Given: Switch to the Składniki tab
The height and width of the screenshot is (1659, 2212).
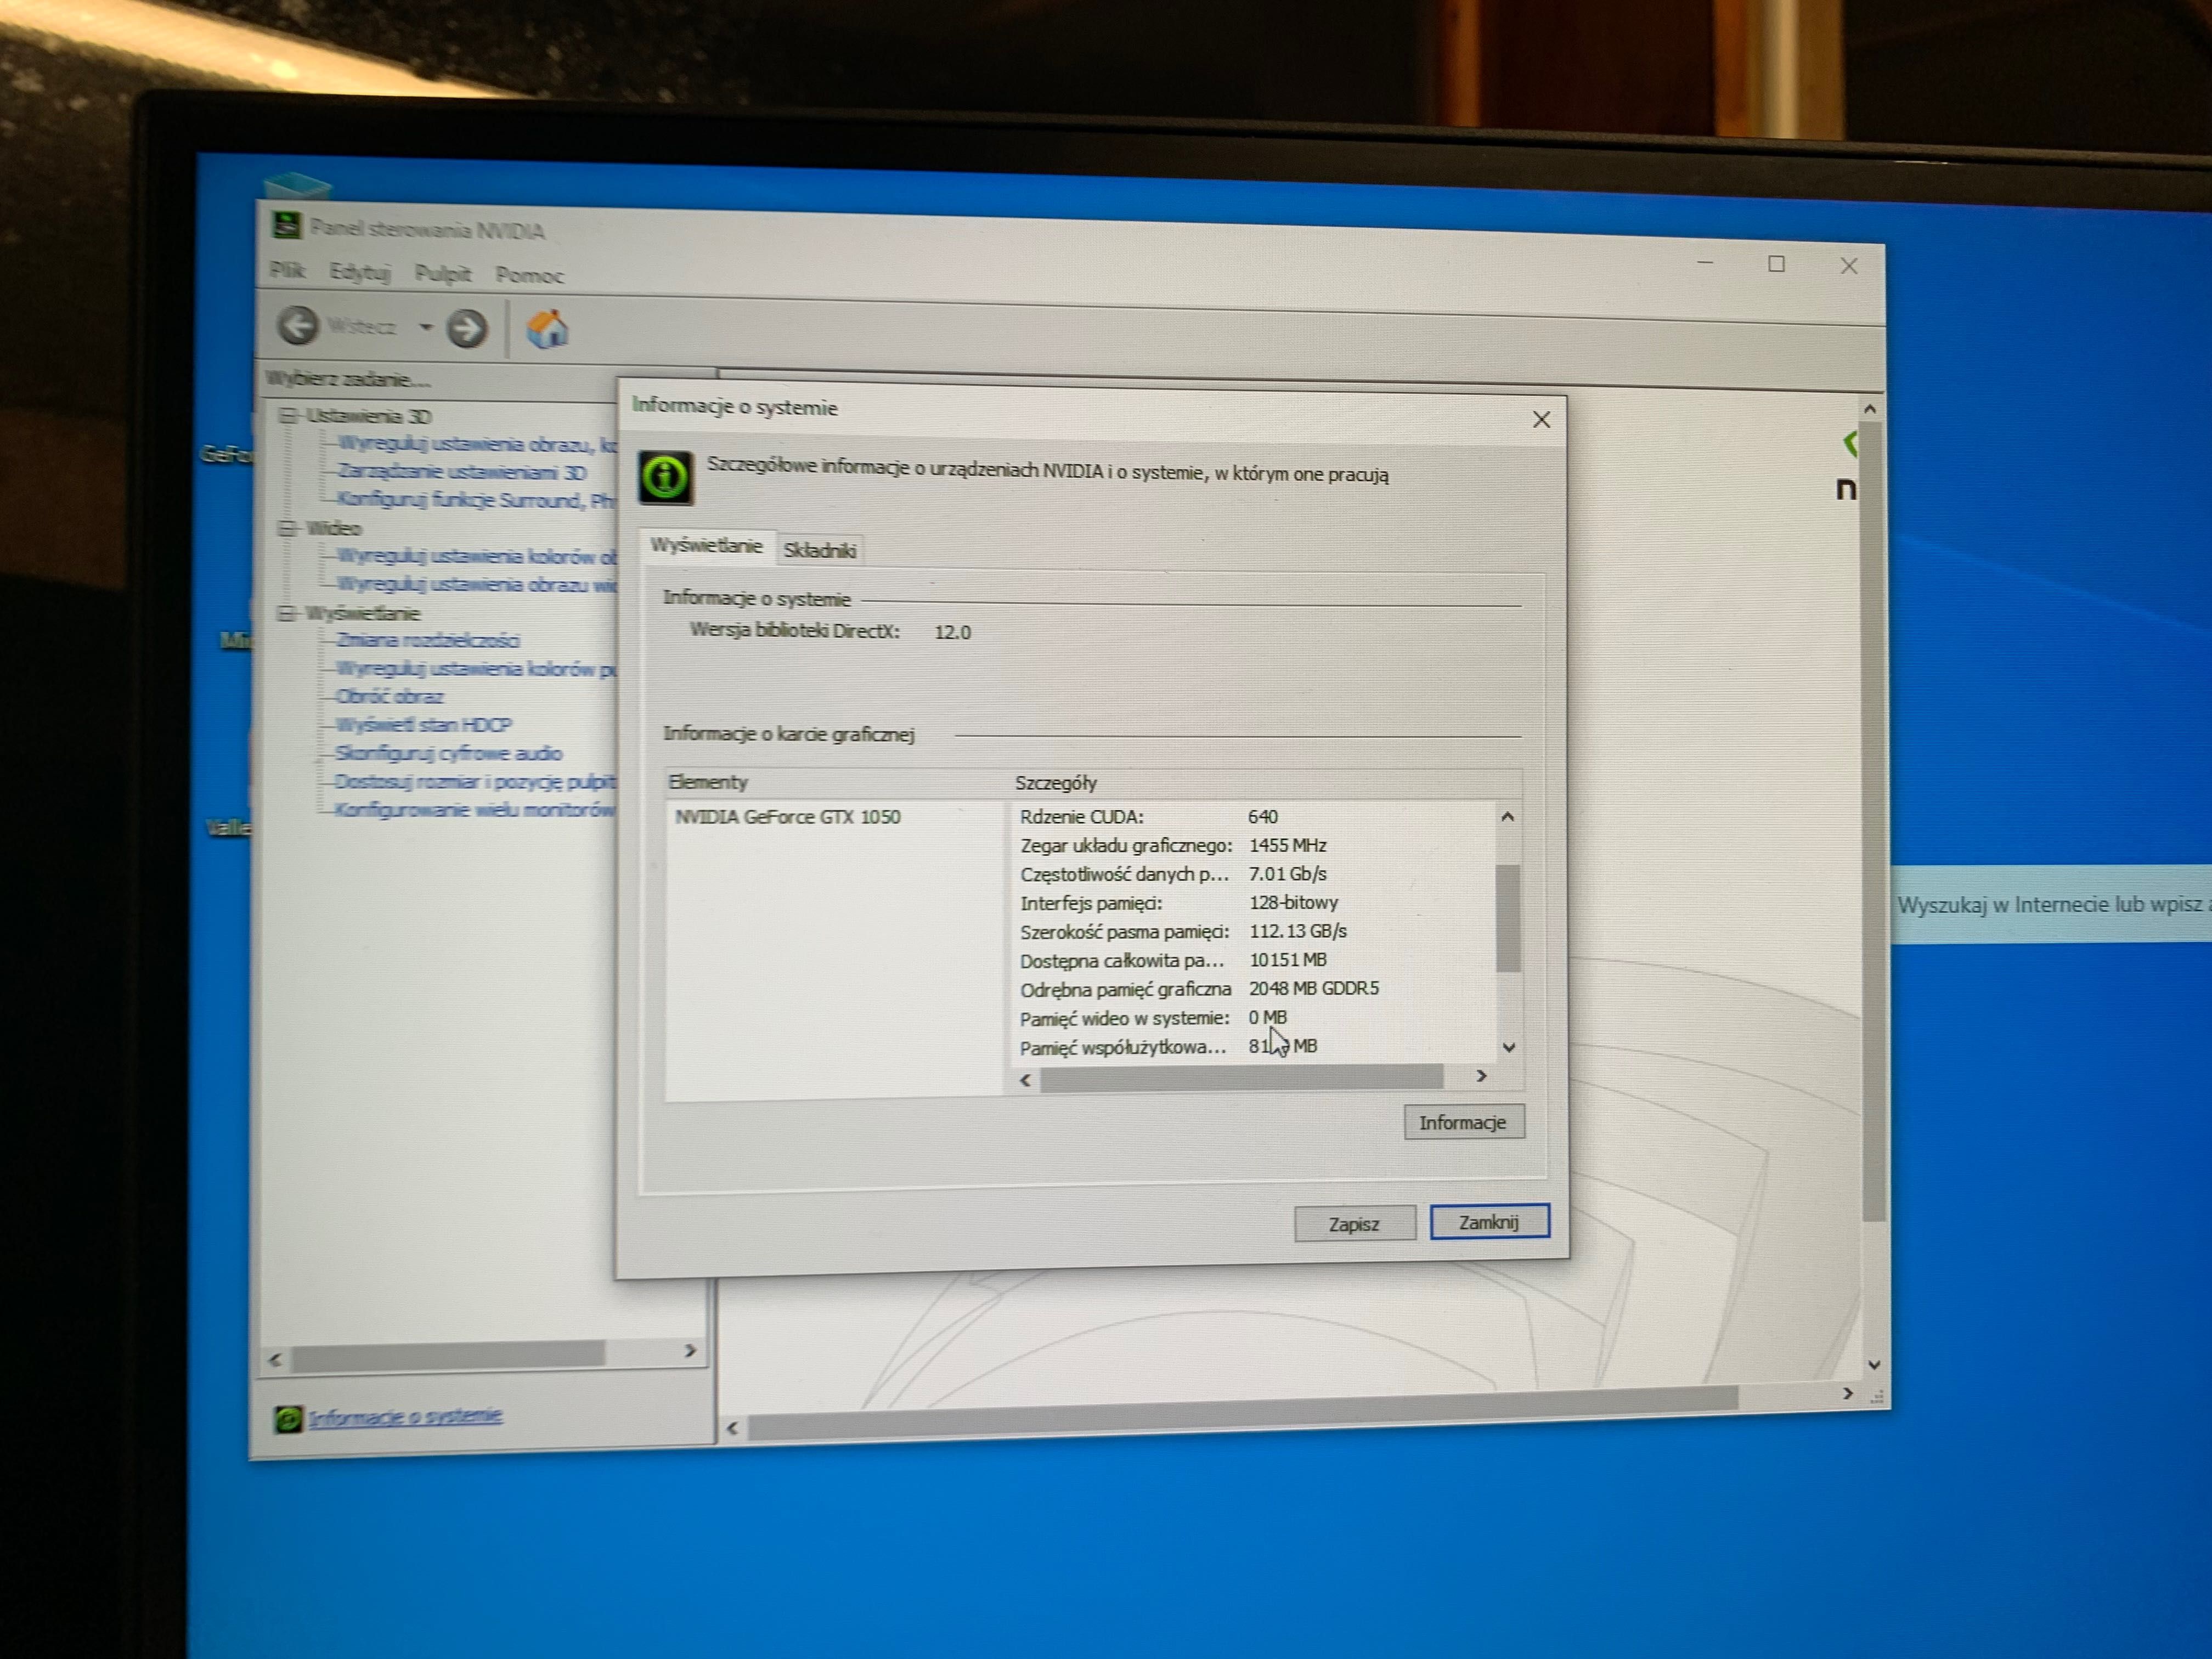Looking at the screenshot, I should tap(819, 550).
